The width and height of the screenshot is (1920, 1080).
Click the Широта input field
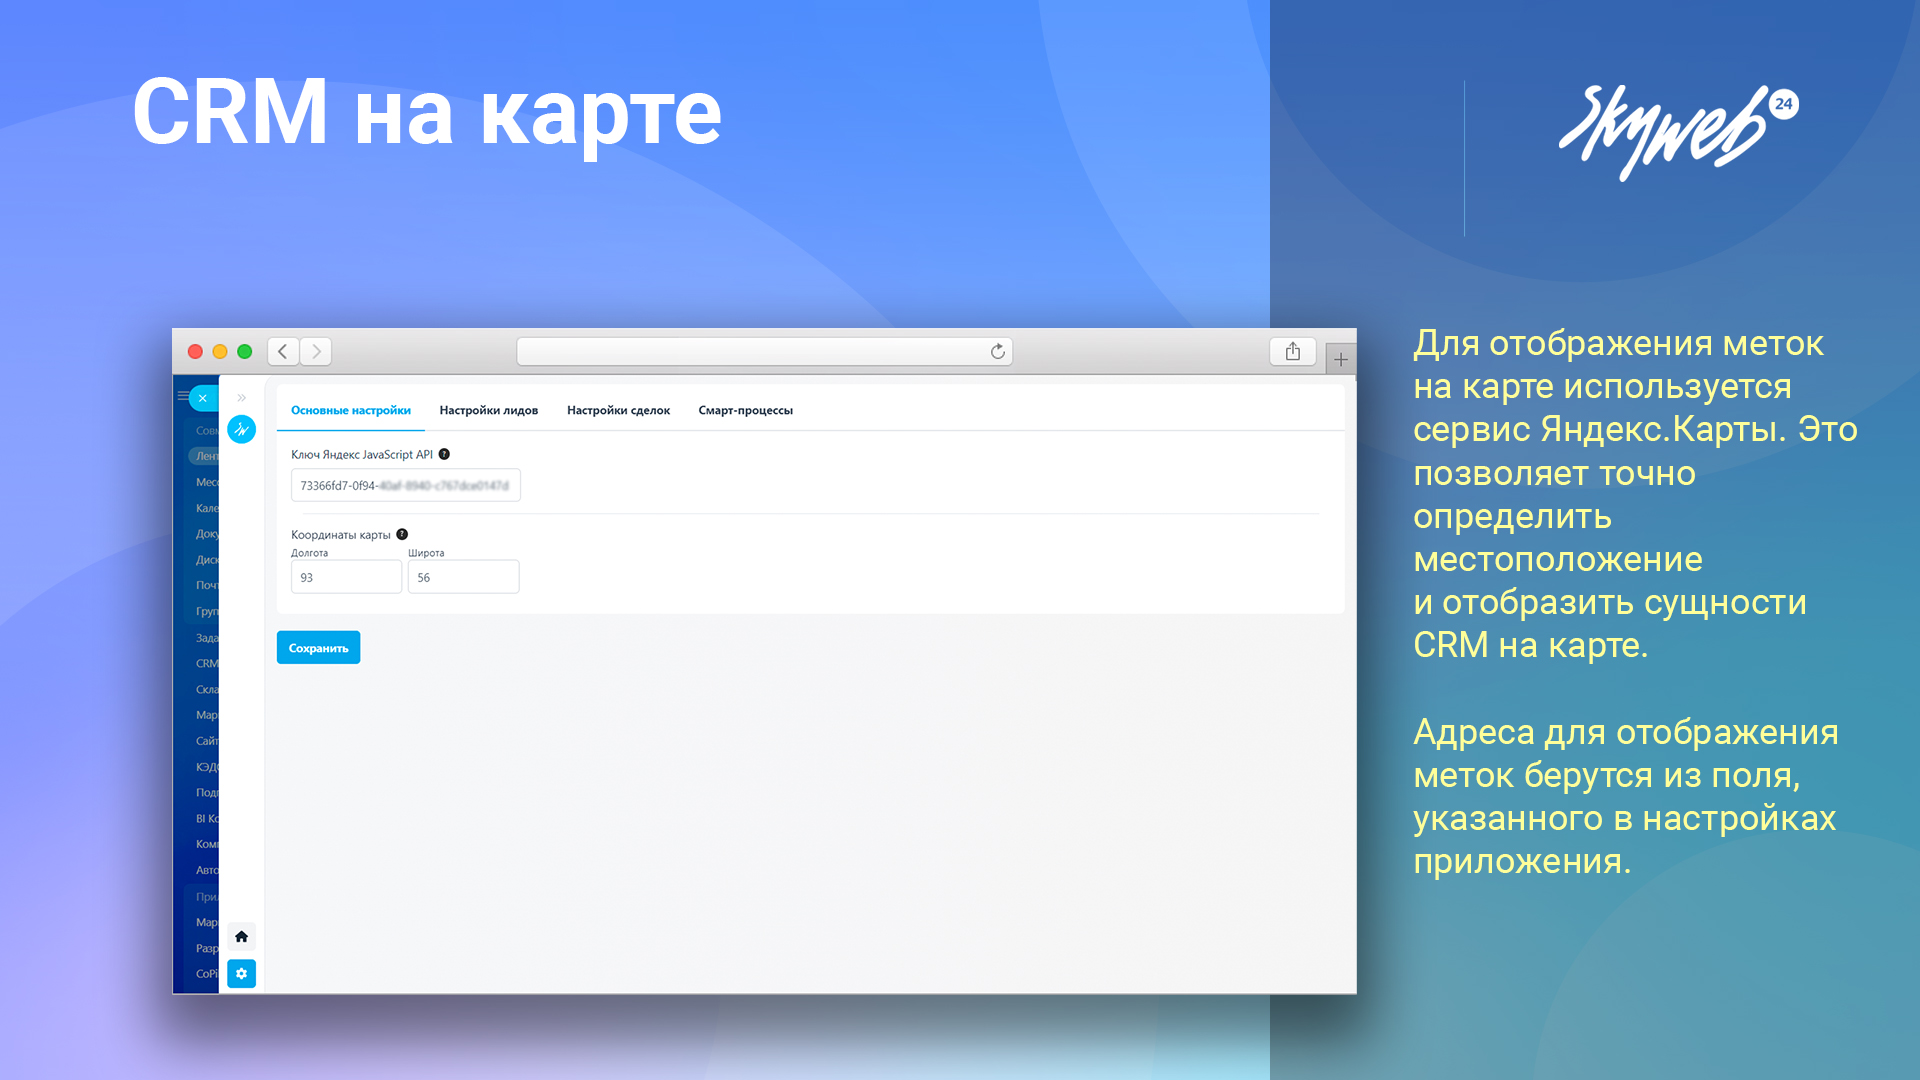point(463,577)
